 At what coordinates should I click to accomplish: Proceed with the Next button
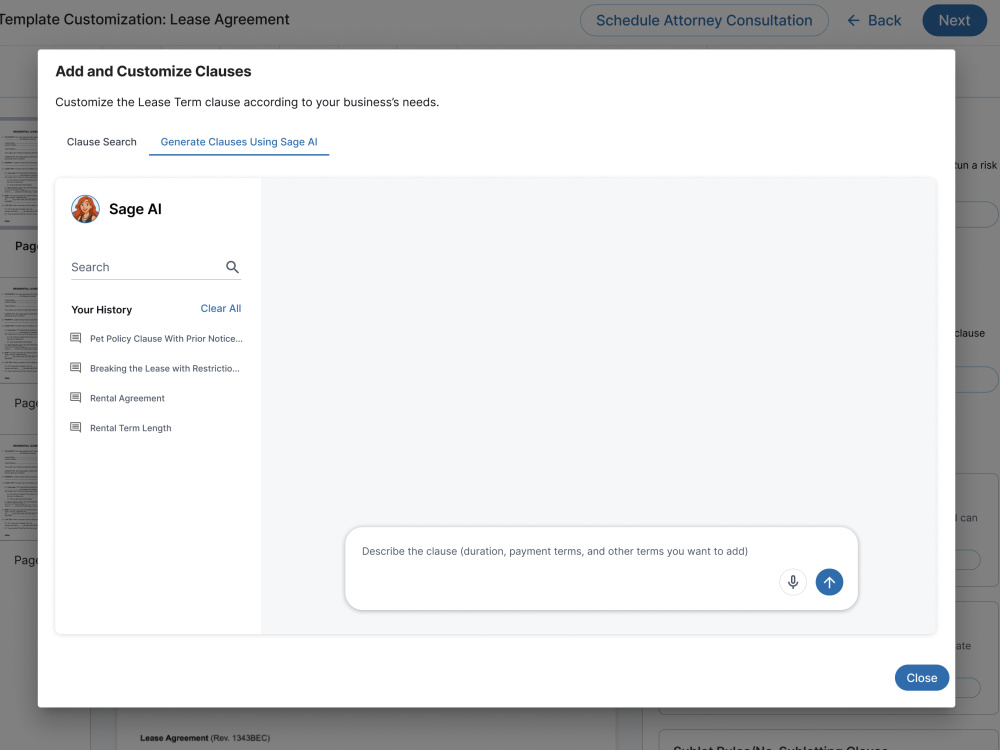[x=954, y=20]
